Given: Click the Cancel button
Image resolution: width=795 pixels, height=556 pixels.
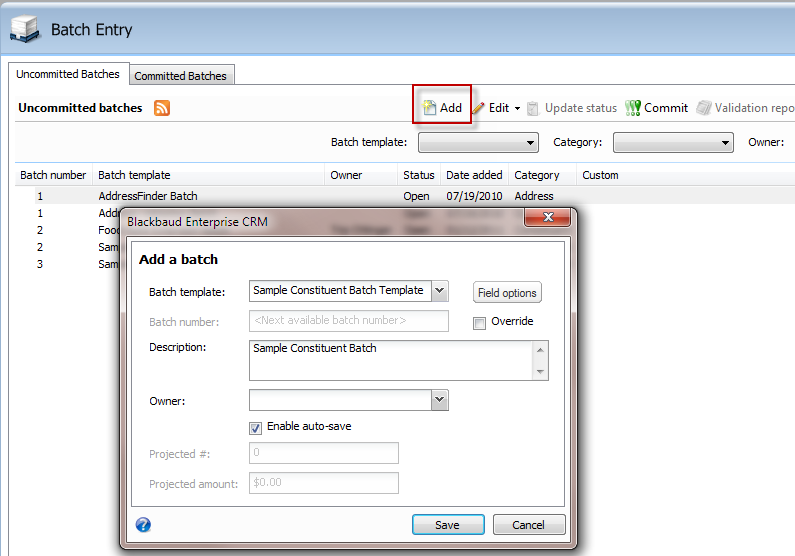Looking at the screenshot, I should [528, 525].
